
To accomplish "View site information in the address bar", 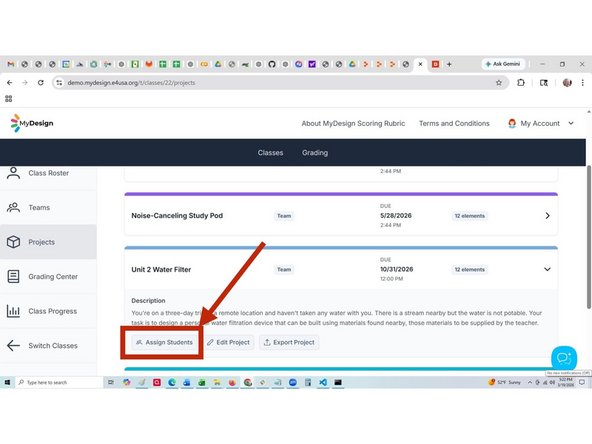I will pyautogui.click(x=59, y=83).
